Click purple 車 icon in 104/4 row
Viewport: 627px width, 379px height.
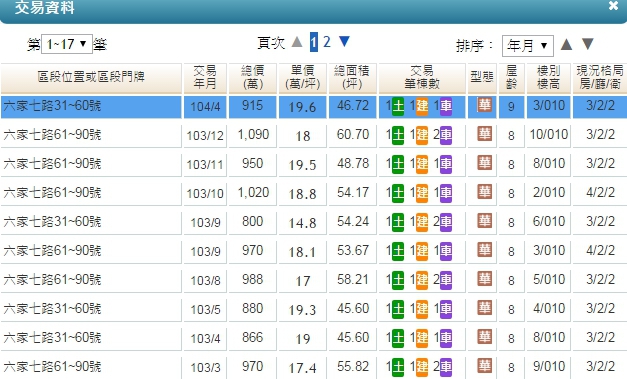tap(446, 107)
